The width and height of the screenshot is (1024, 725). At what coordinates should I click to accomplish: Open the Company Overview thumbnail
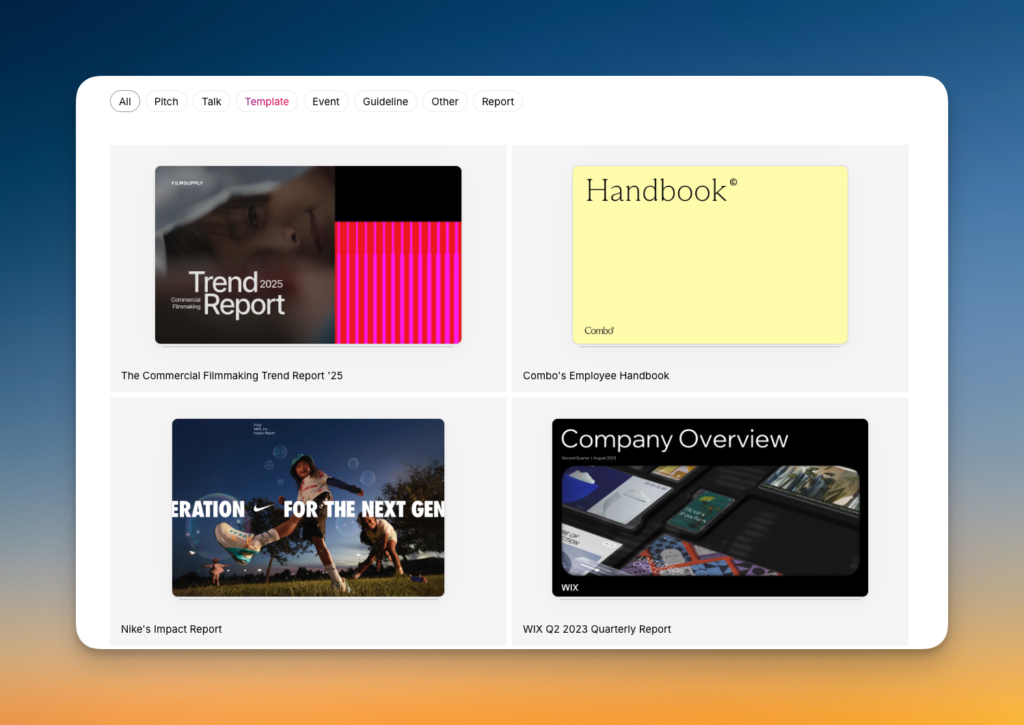[710, 508]
